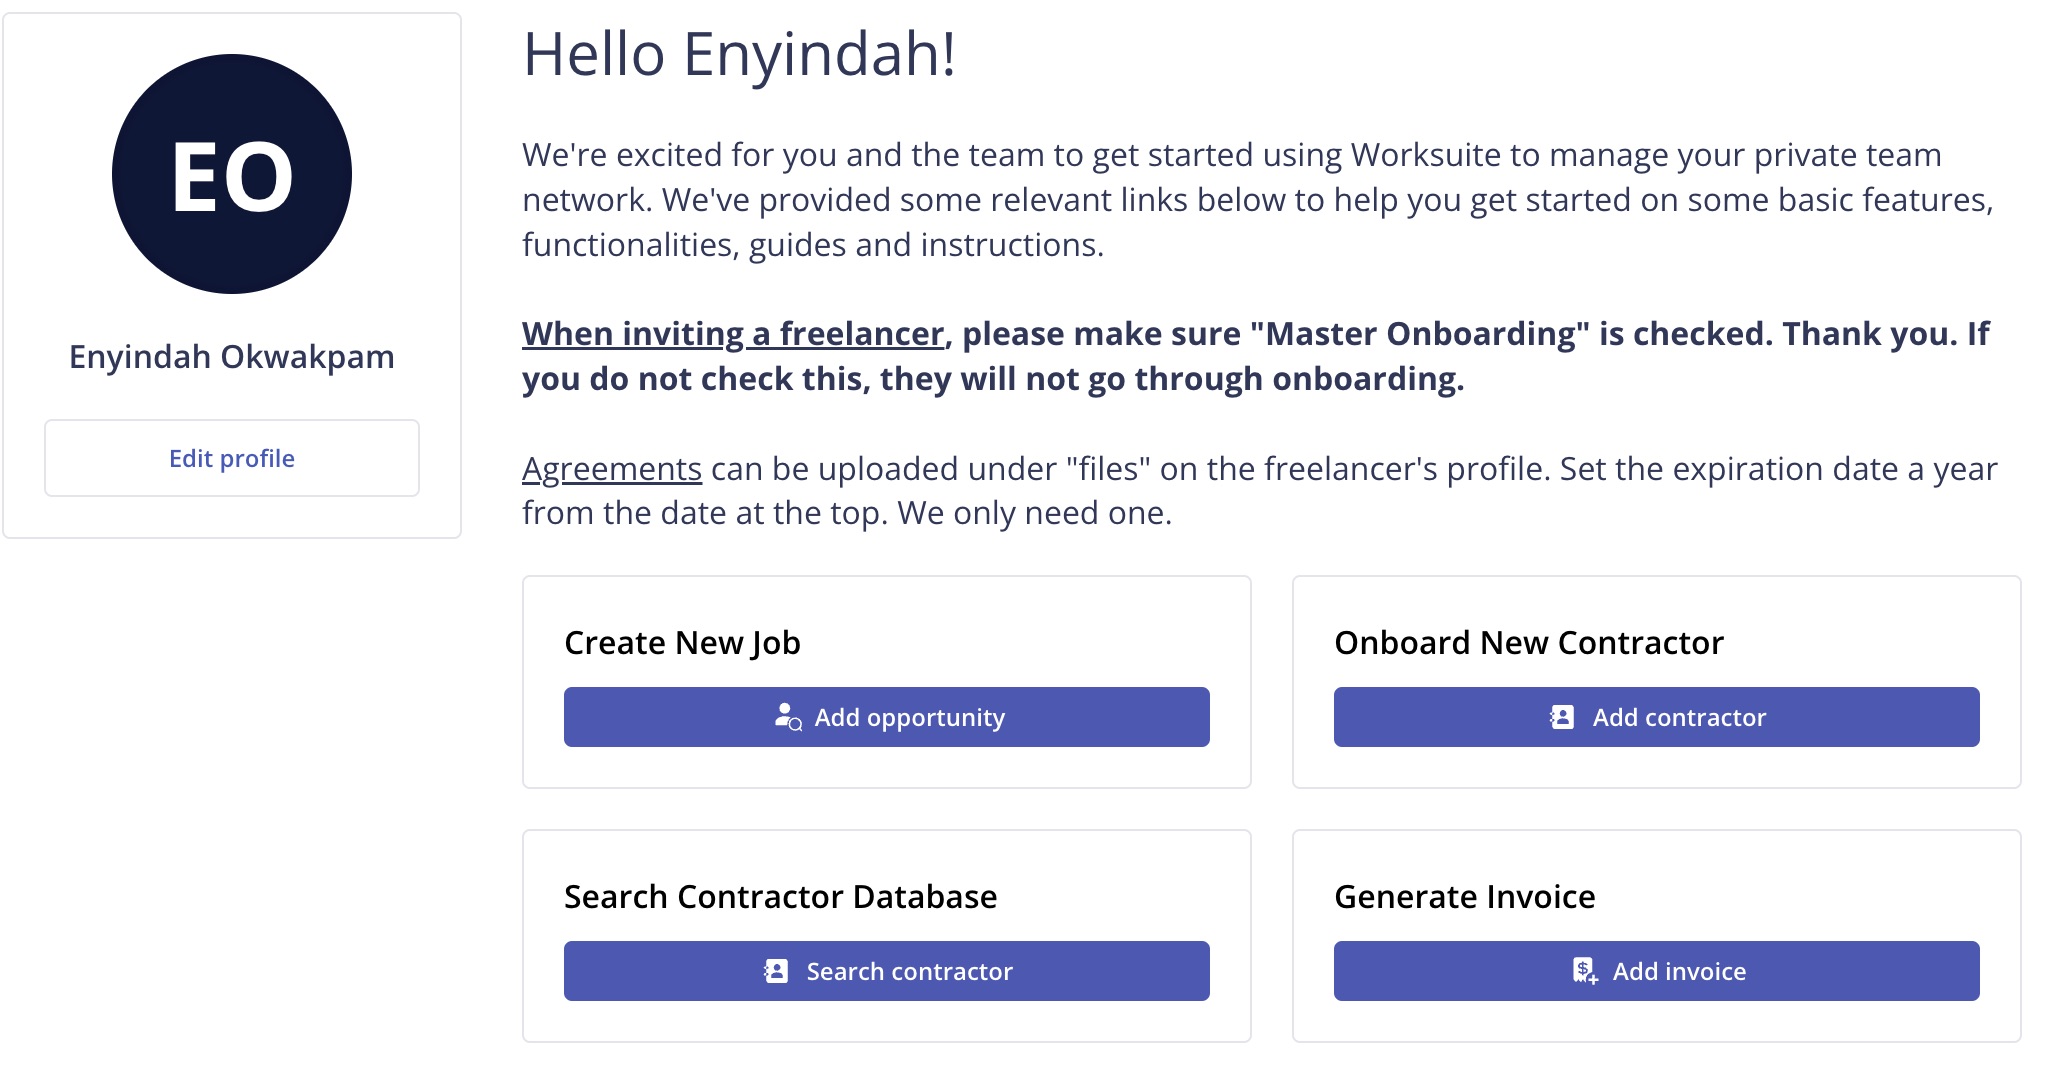Click the Onboard New Contractor card title
The width and height of the screenshot is (2072, 1066).
[1529, 643]
